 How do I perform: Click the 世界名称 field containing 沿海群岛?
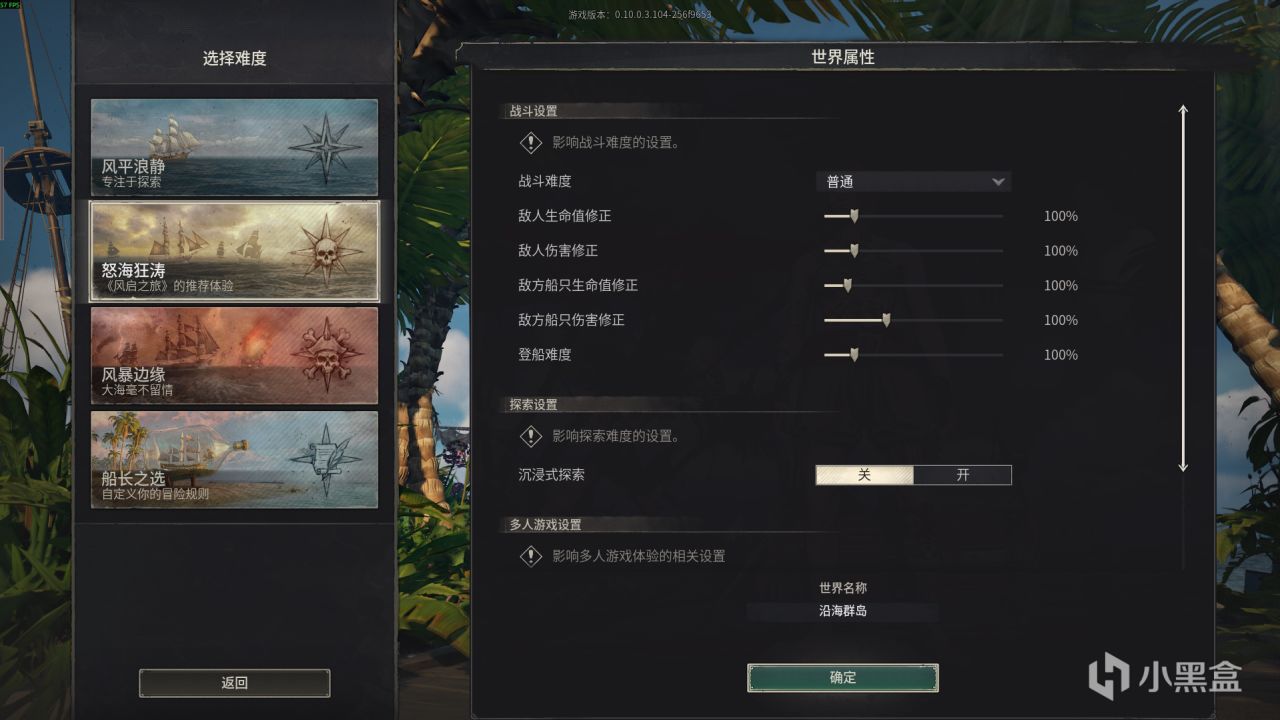pos(843,611)
